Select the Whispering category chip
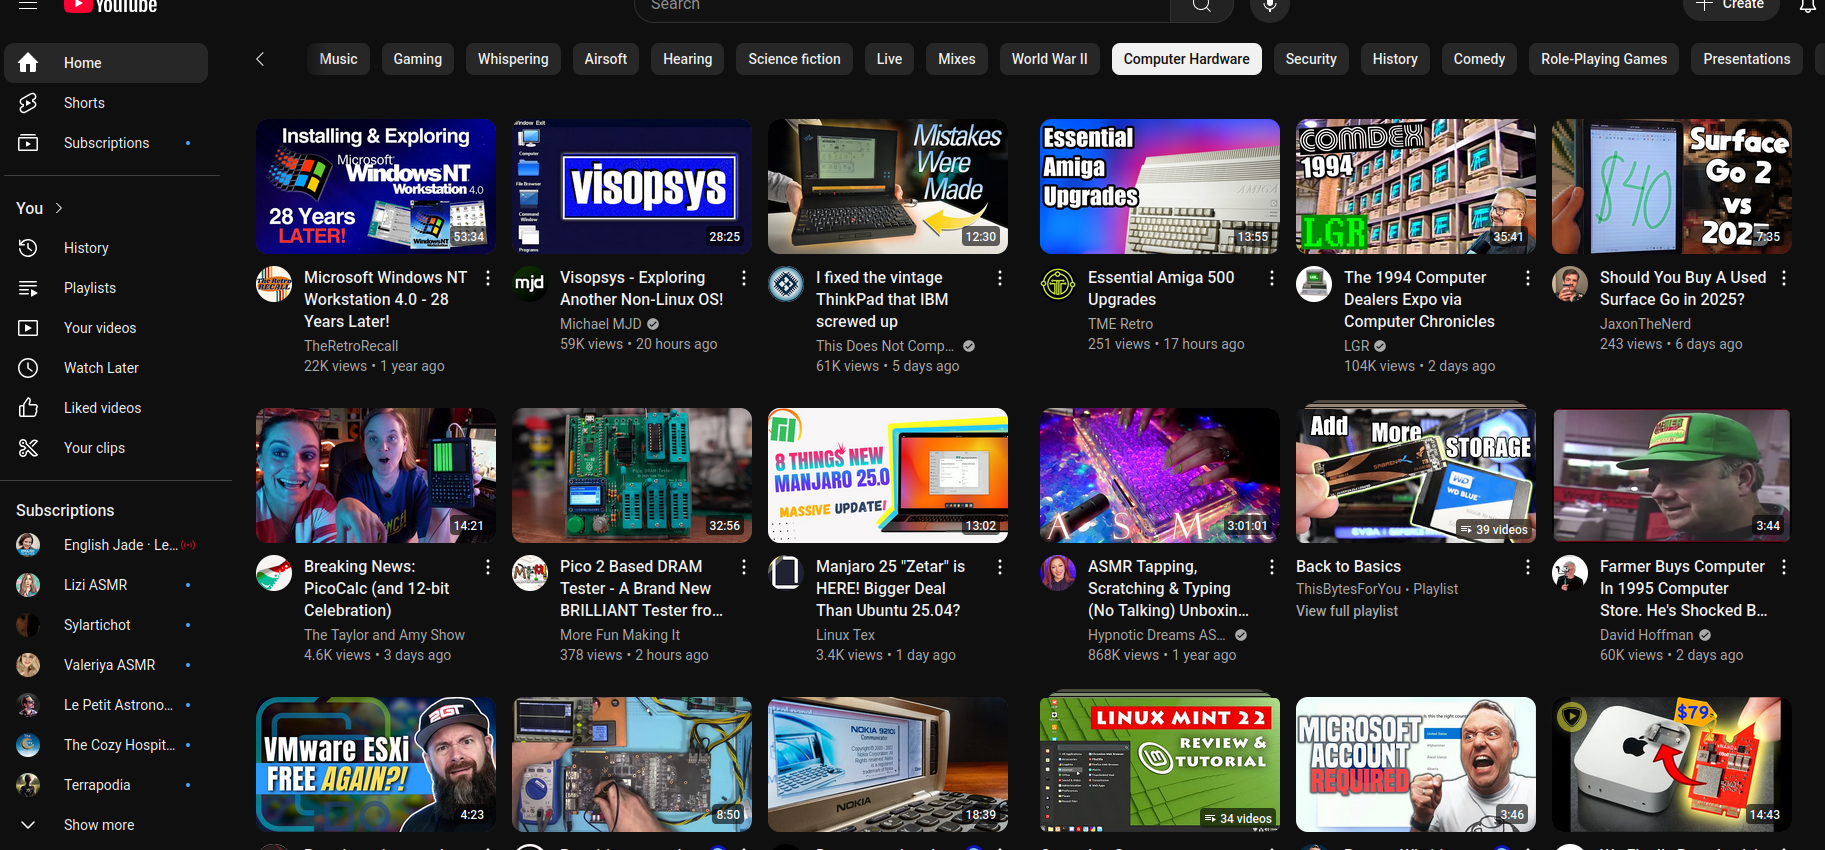 (x=513, y=59)
